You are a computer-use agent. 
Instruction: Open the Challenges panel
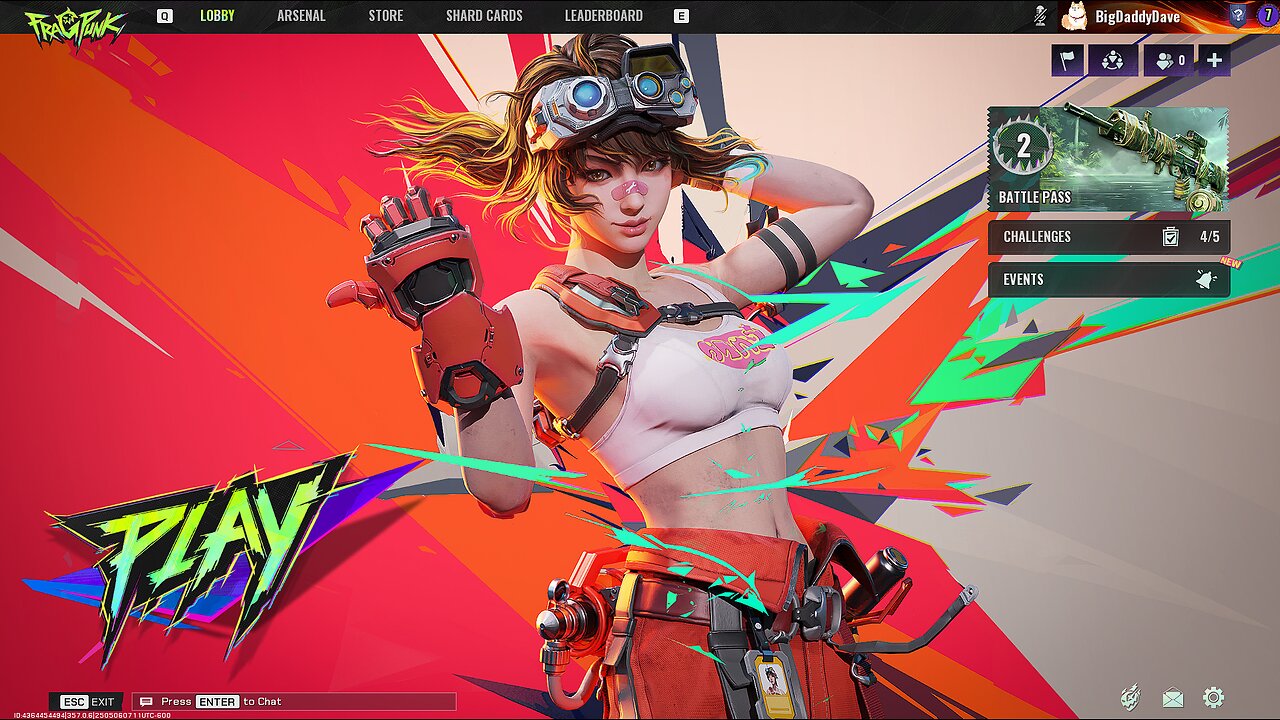click(x=1109, y=237)
